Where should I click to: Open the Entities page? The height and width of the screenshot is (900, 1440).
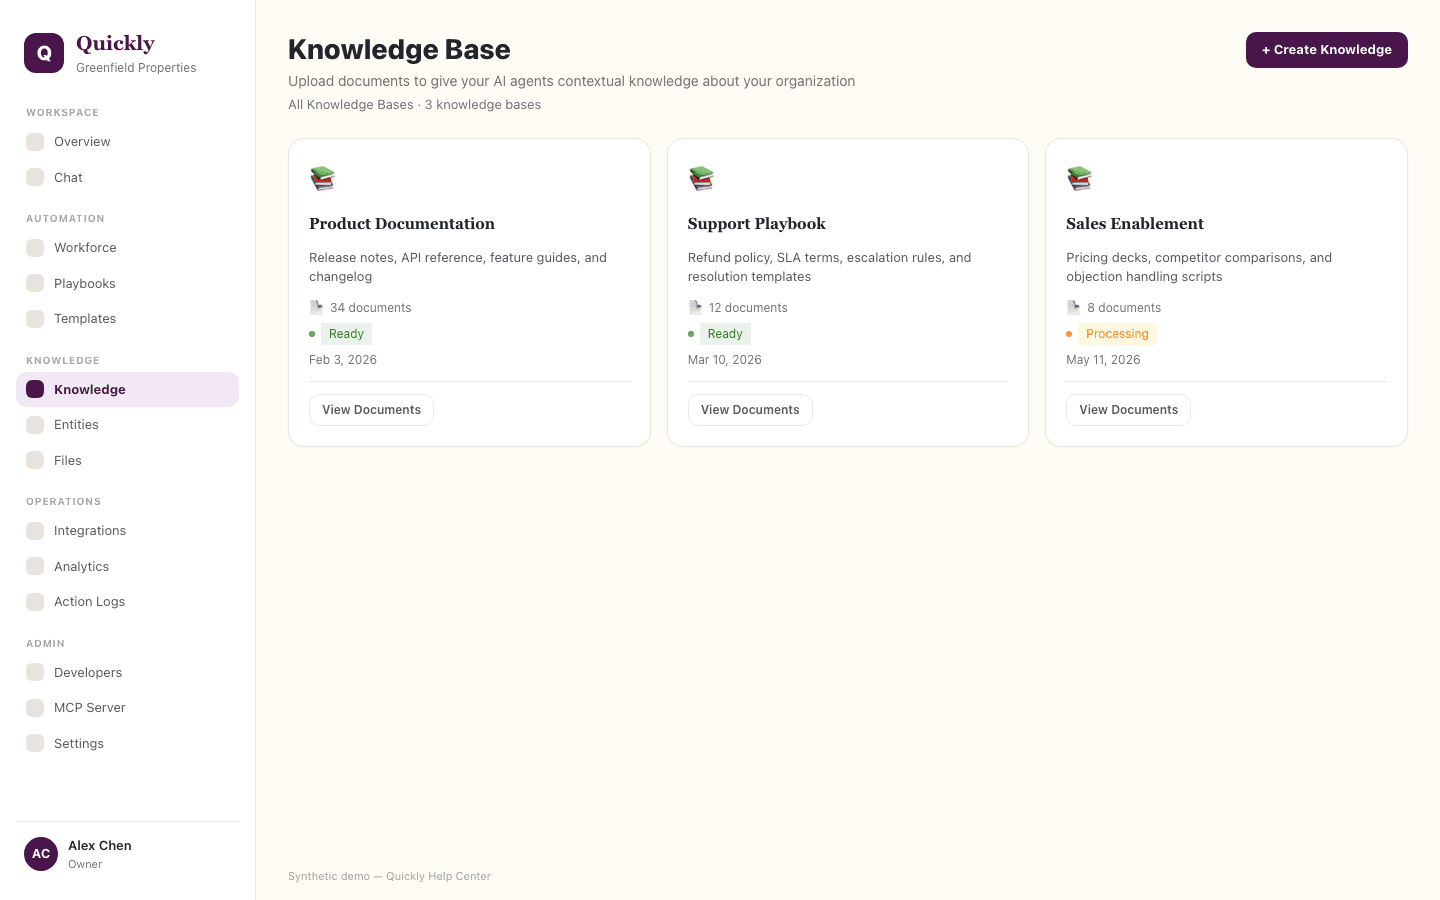coord(127,425)
